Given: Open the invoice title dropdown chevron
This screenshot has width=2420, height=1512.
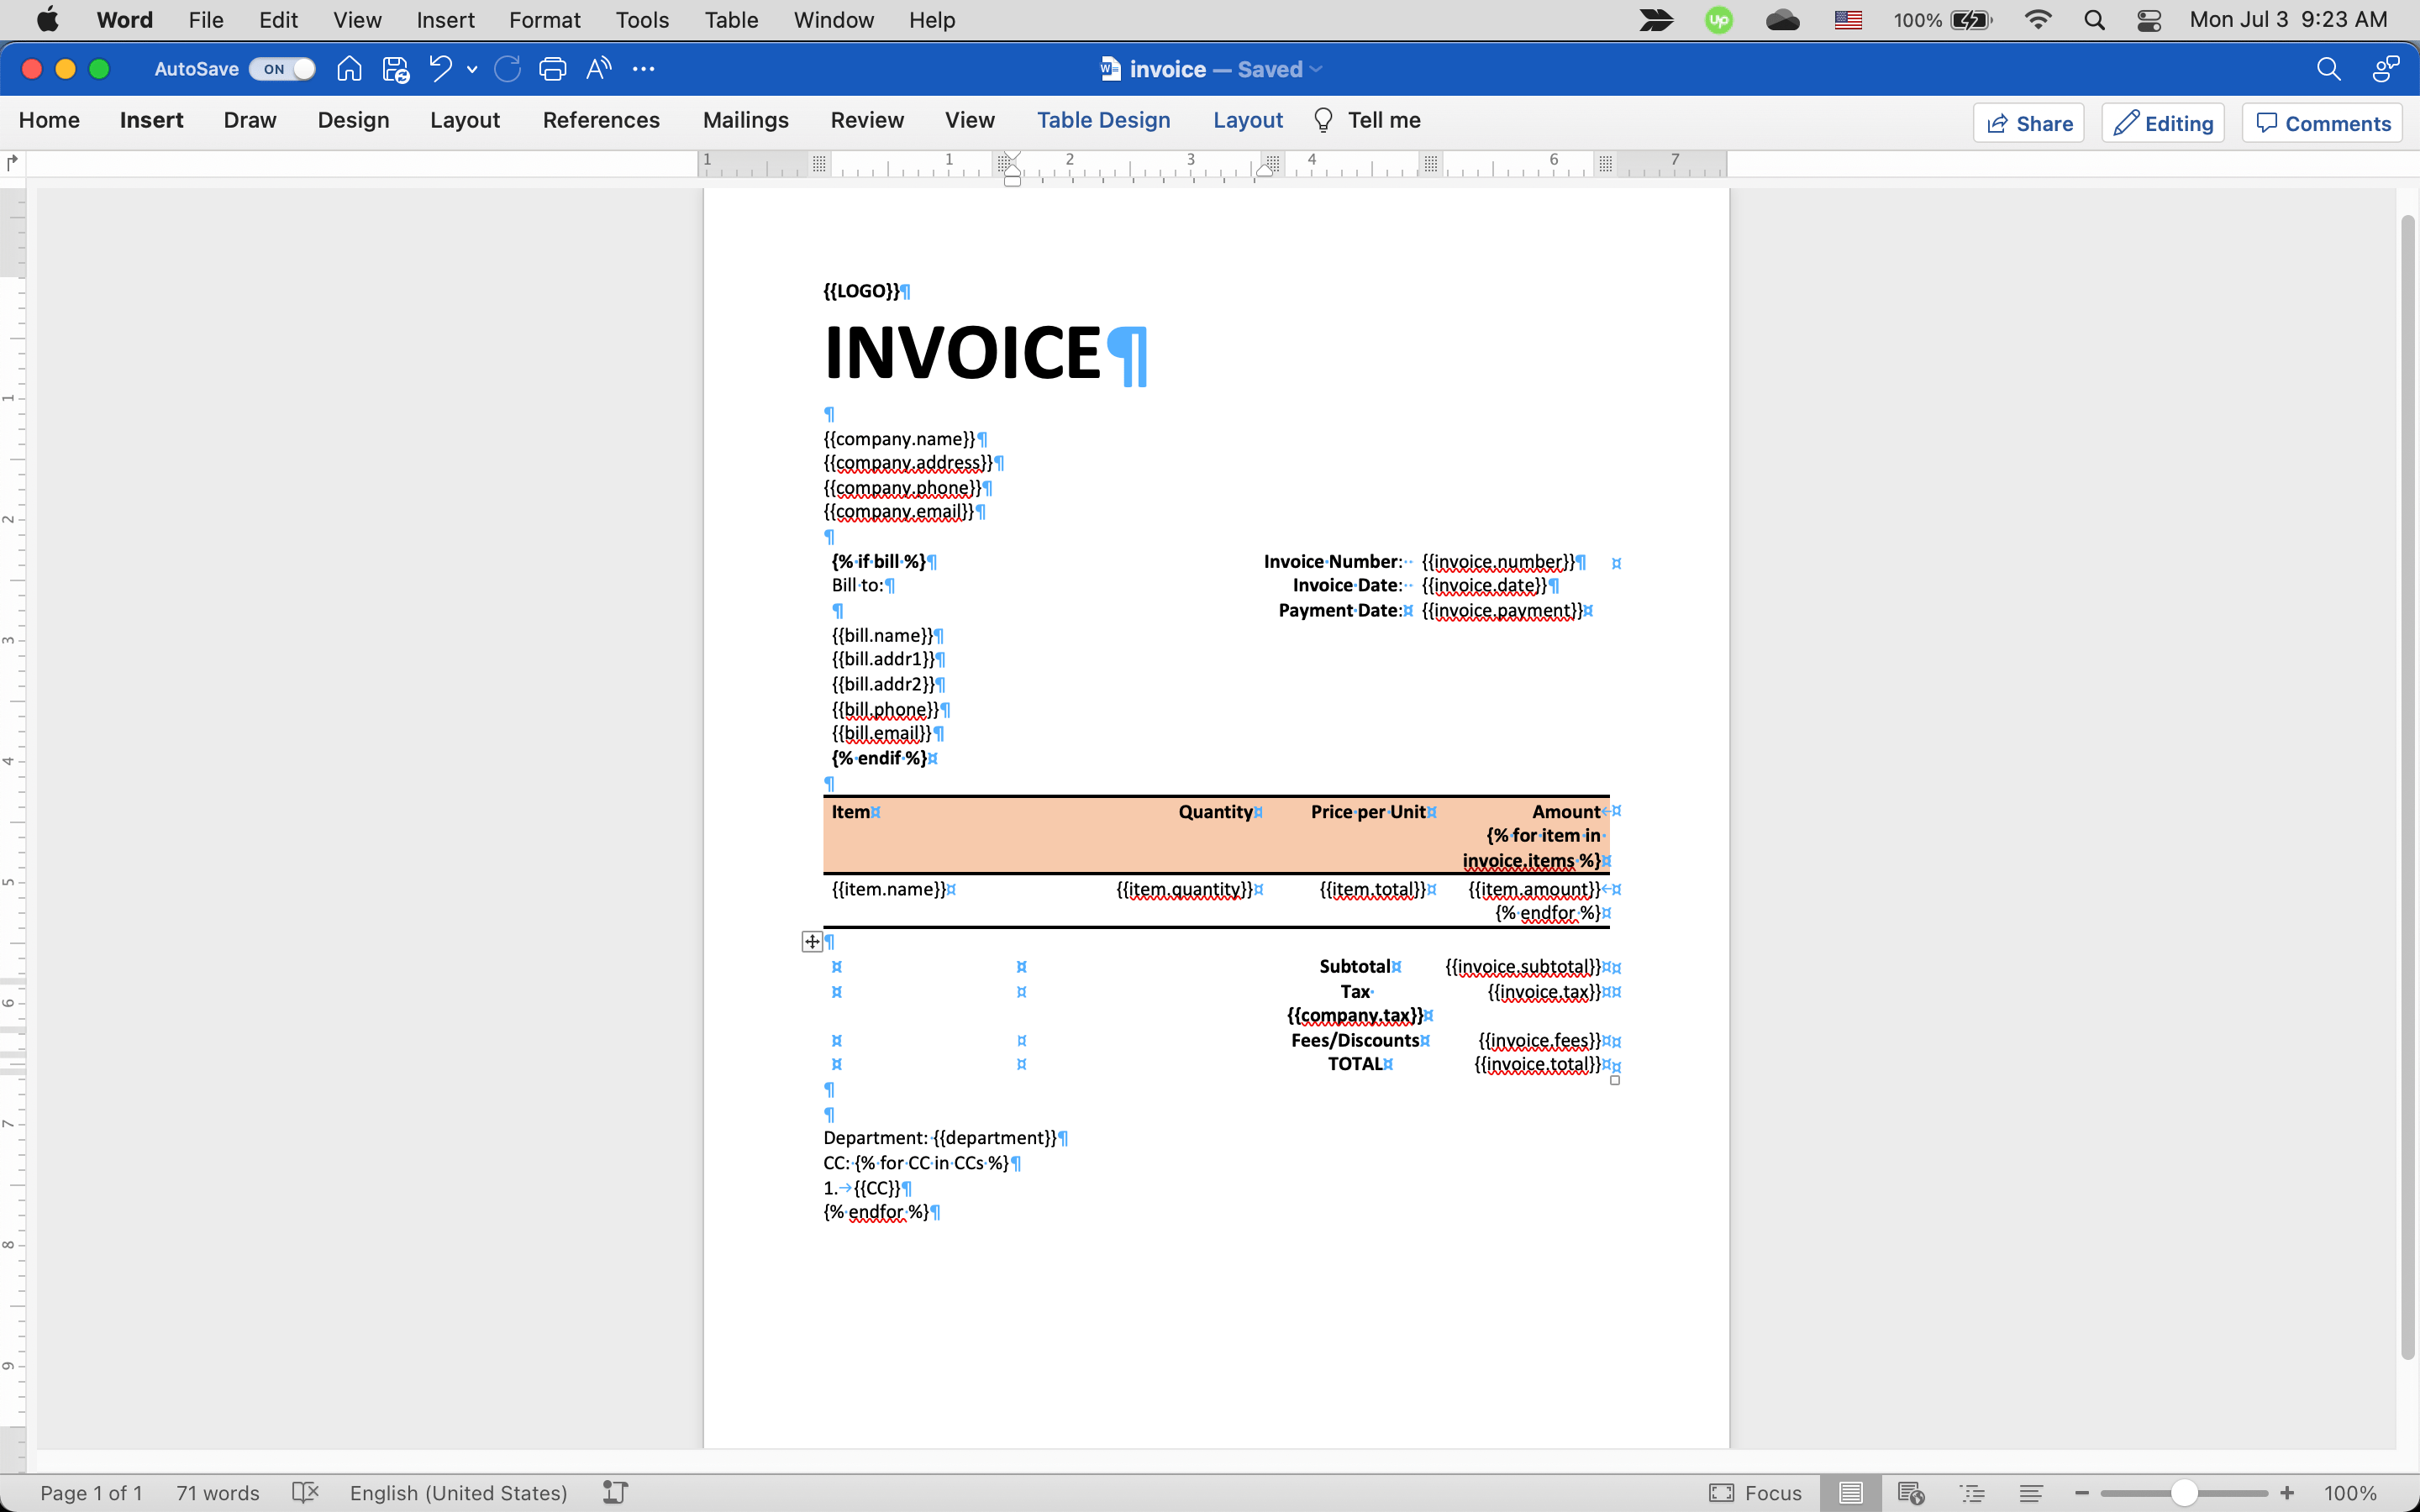Looking at the screenshot, I should (x=1316, y=69).
